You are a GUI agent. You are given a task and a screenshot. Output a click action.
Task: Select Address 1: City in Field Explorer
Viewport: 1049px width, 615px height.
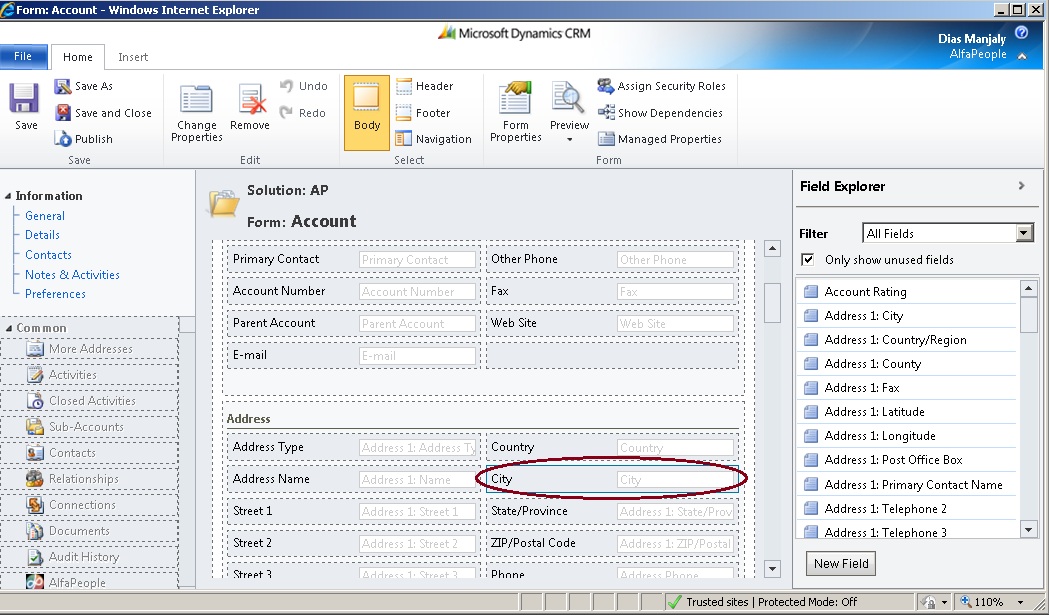(908, 316)
